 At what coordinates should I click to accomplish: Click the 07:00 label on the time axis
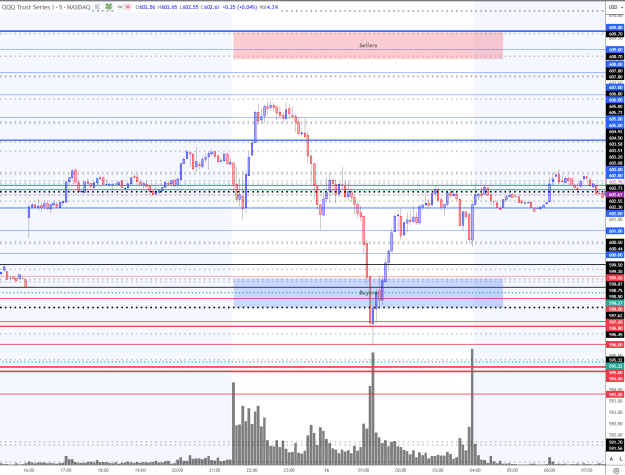pos(586,470)
